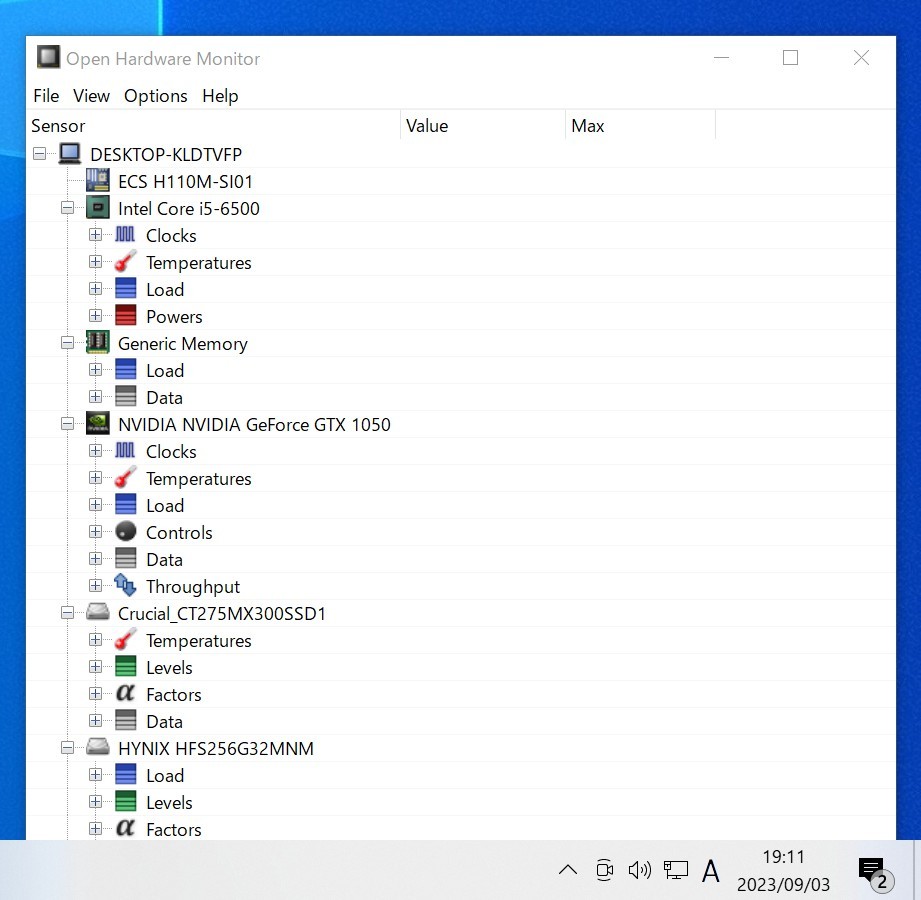
Task: Click the ECS H110M-SI01 motherboard icon
Action: [98, 180]
